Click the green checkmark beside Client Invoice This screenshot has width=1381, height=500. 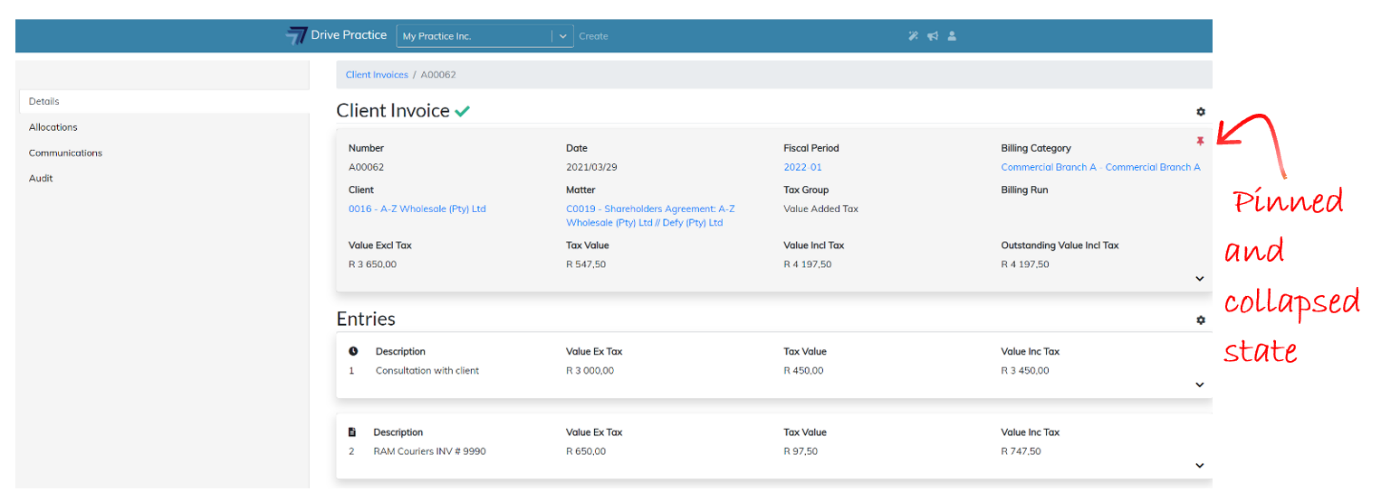[462, 112]
